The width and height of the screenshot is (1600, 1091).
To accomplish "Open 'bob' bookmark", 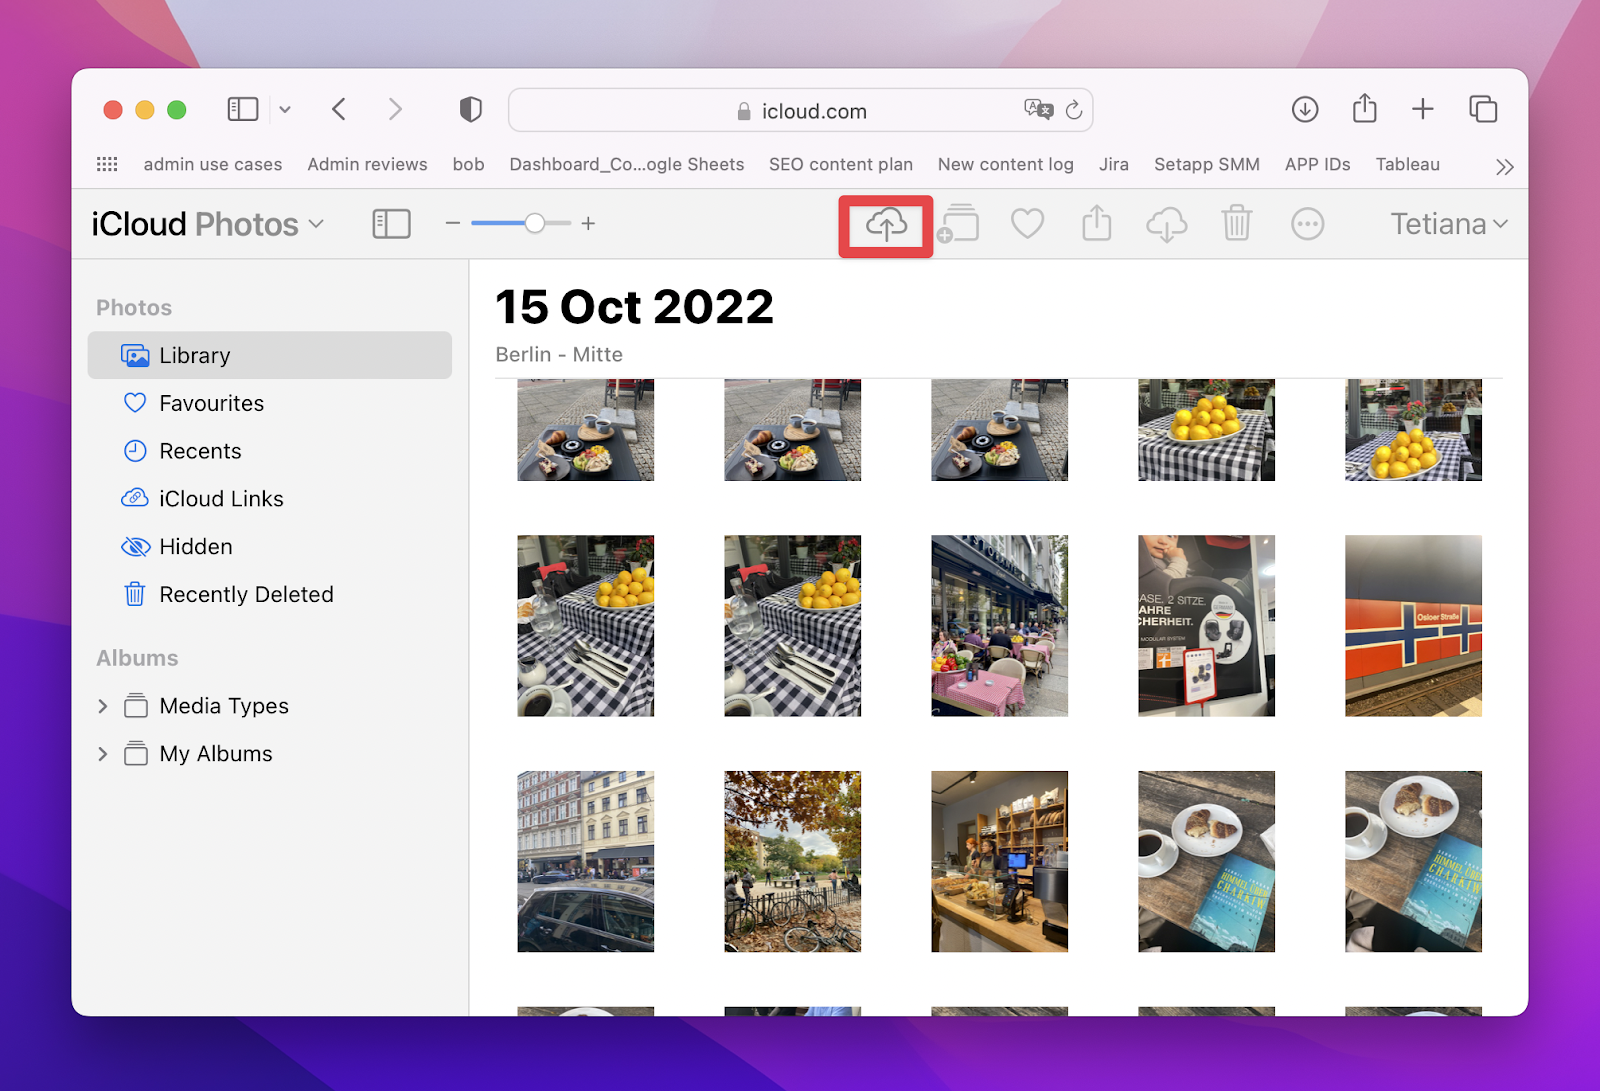I will pyautogui.click(x=468, y=164).
